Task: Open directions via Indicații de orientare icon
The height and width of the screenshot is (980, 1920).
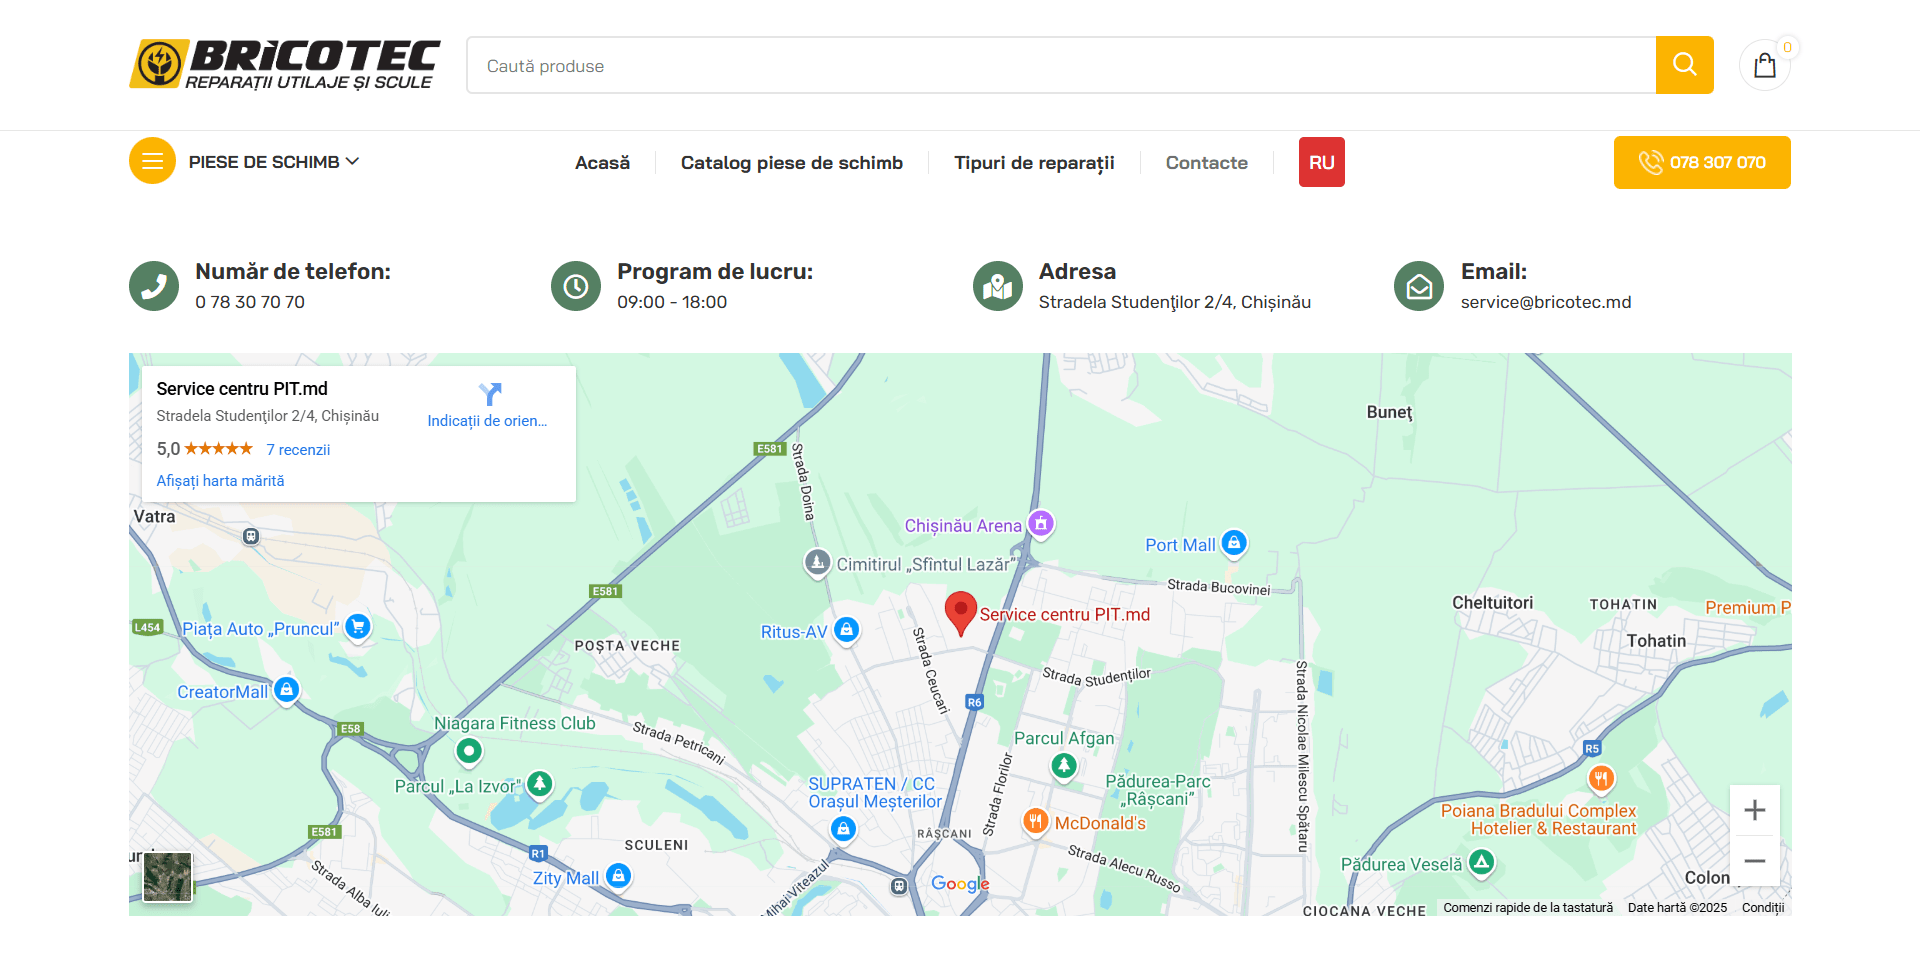Action: (489, 394)
